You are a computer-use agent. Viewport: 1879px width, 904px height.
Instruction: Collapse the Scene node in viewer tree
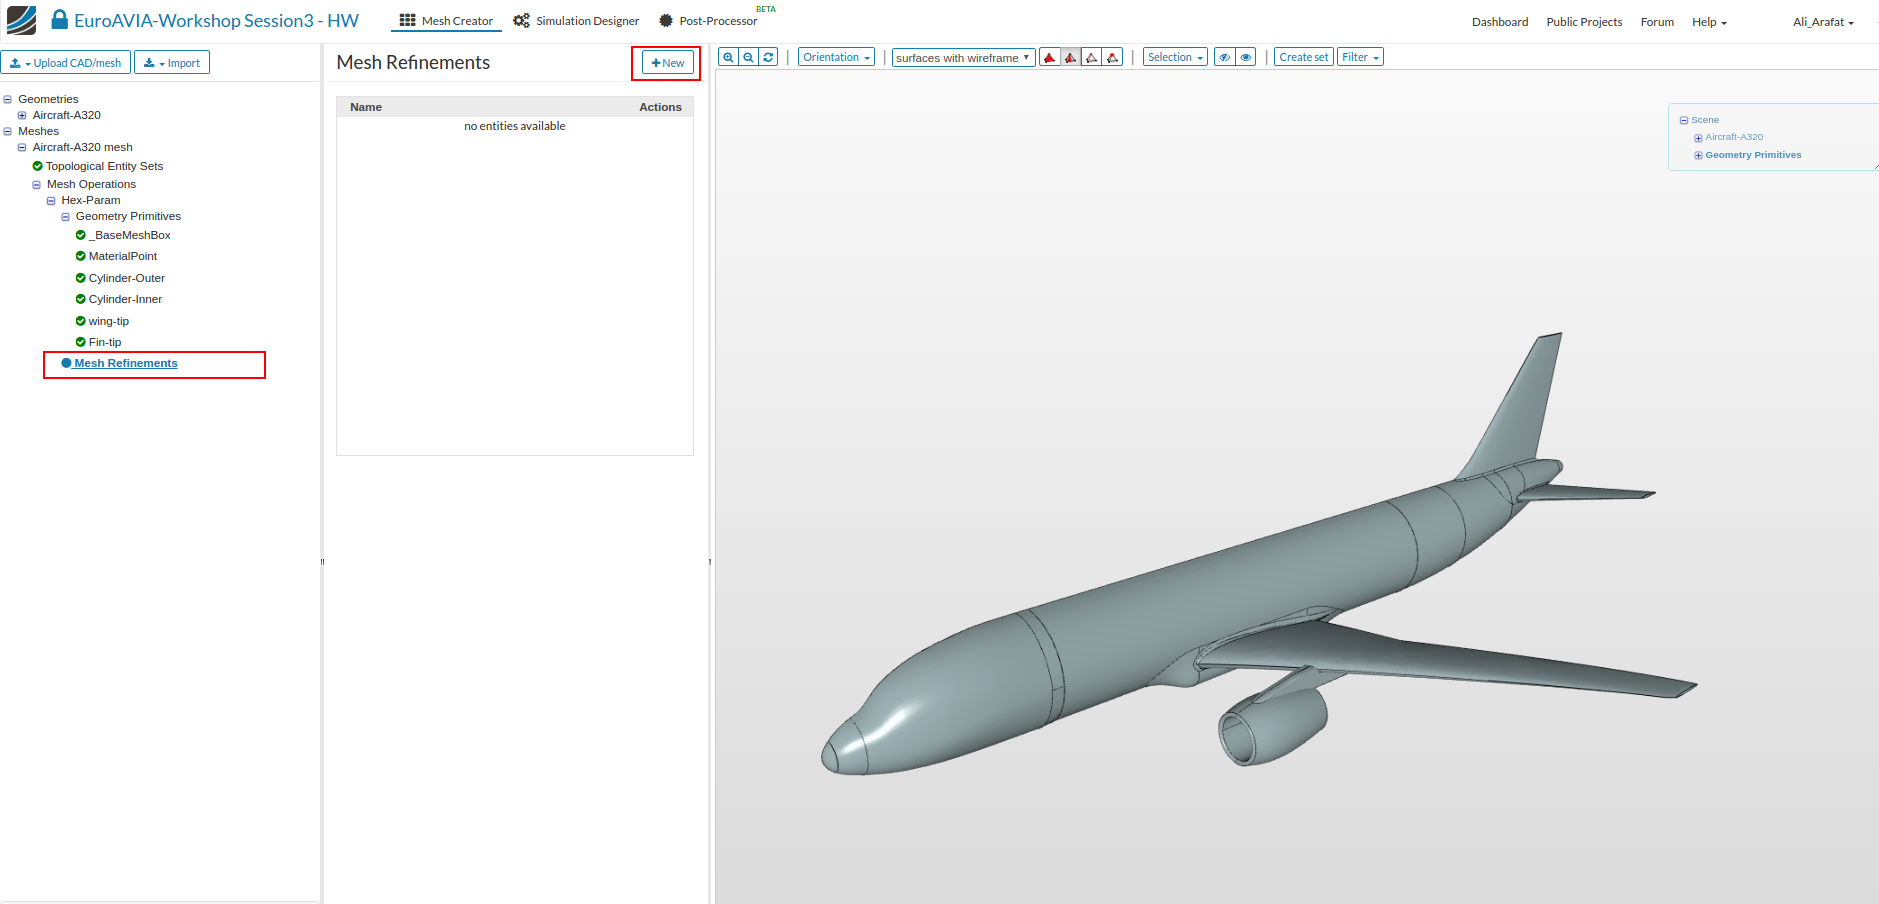click(x=1684, y=120)
